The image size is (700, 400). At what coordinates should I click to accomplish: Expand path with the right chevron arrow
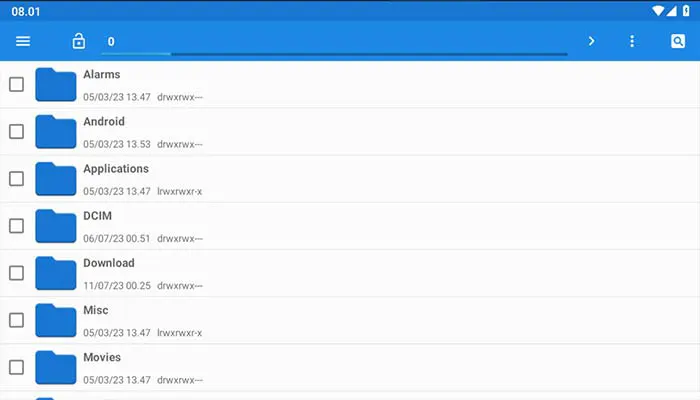pyautogui.click(x=591, y=41)
